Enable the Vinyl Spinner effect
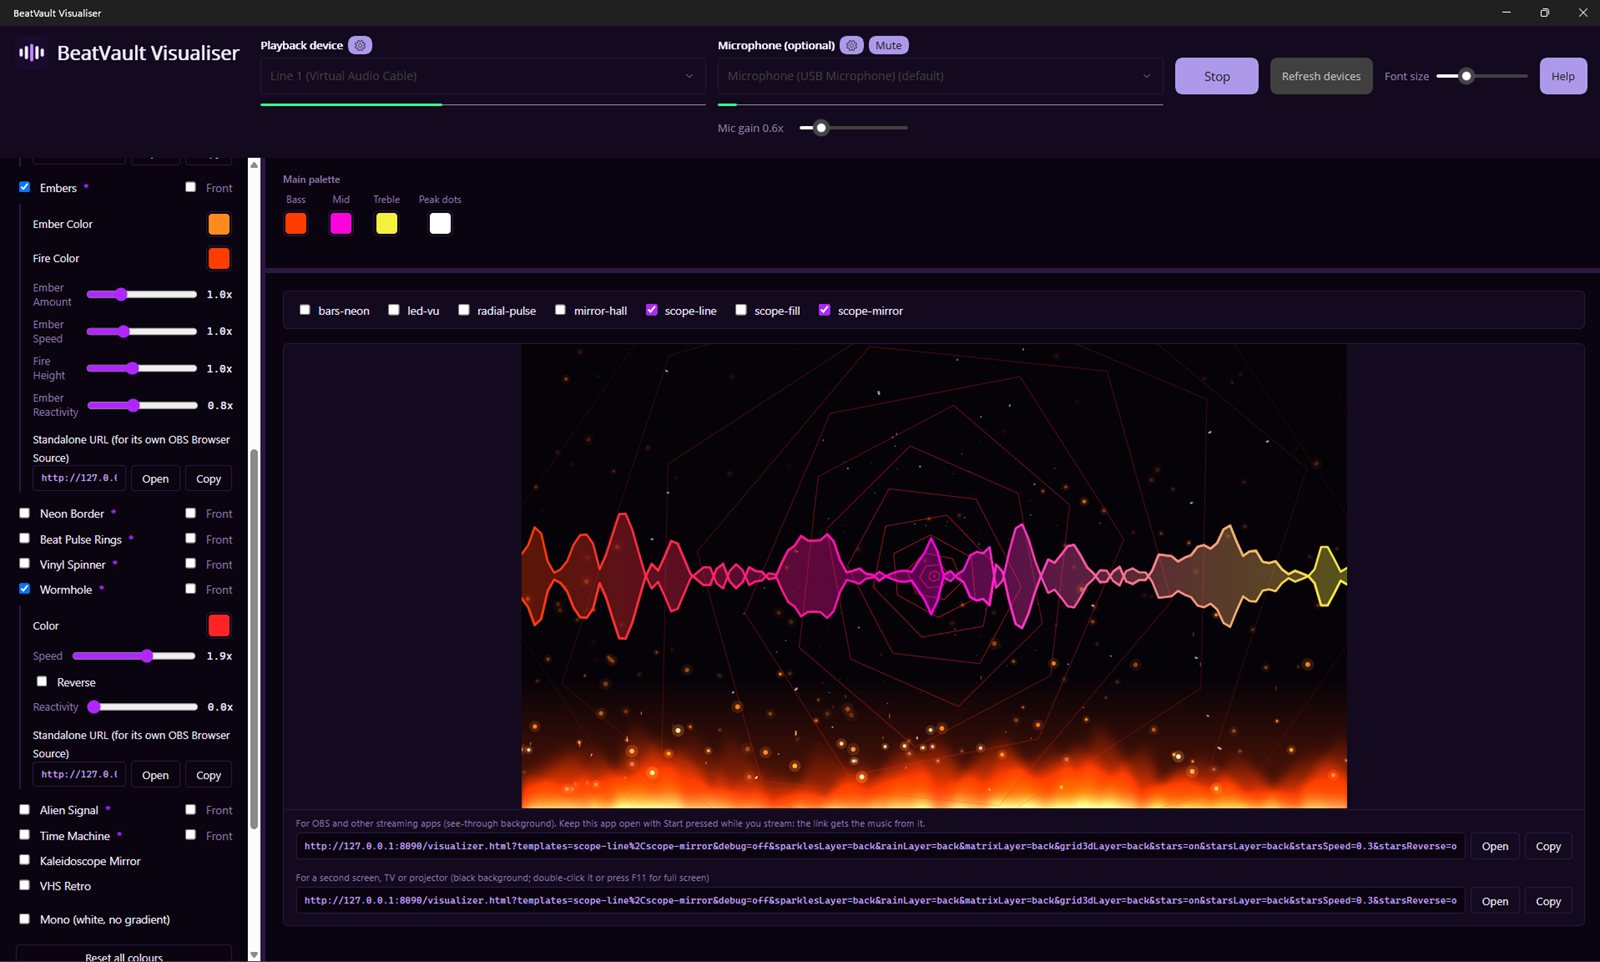1600x962 pixels. [x=25, y=564]
